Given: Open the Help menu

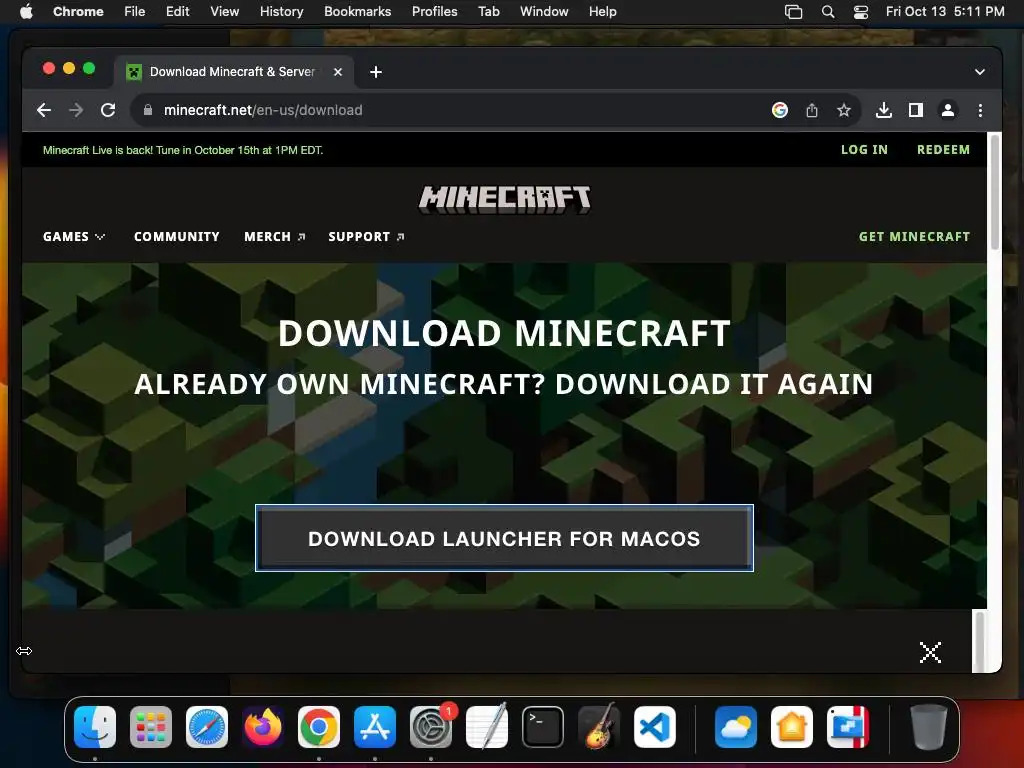Looking at the screenshot, I should pos(602,12).
